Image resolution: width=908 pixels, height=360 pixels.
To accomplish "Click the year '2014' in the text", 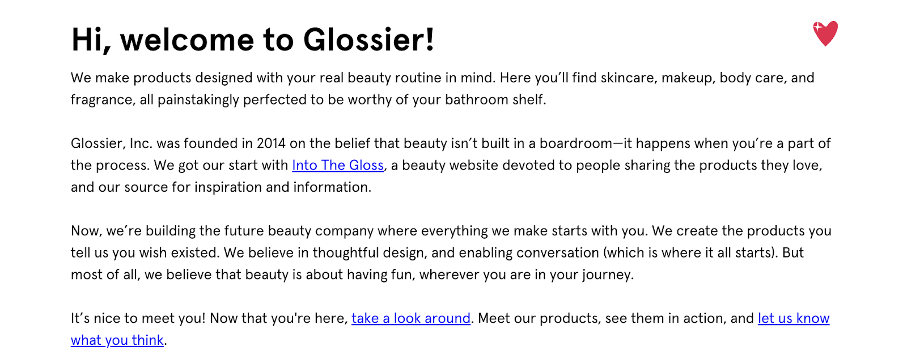I will click(x=270, y=143).
